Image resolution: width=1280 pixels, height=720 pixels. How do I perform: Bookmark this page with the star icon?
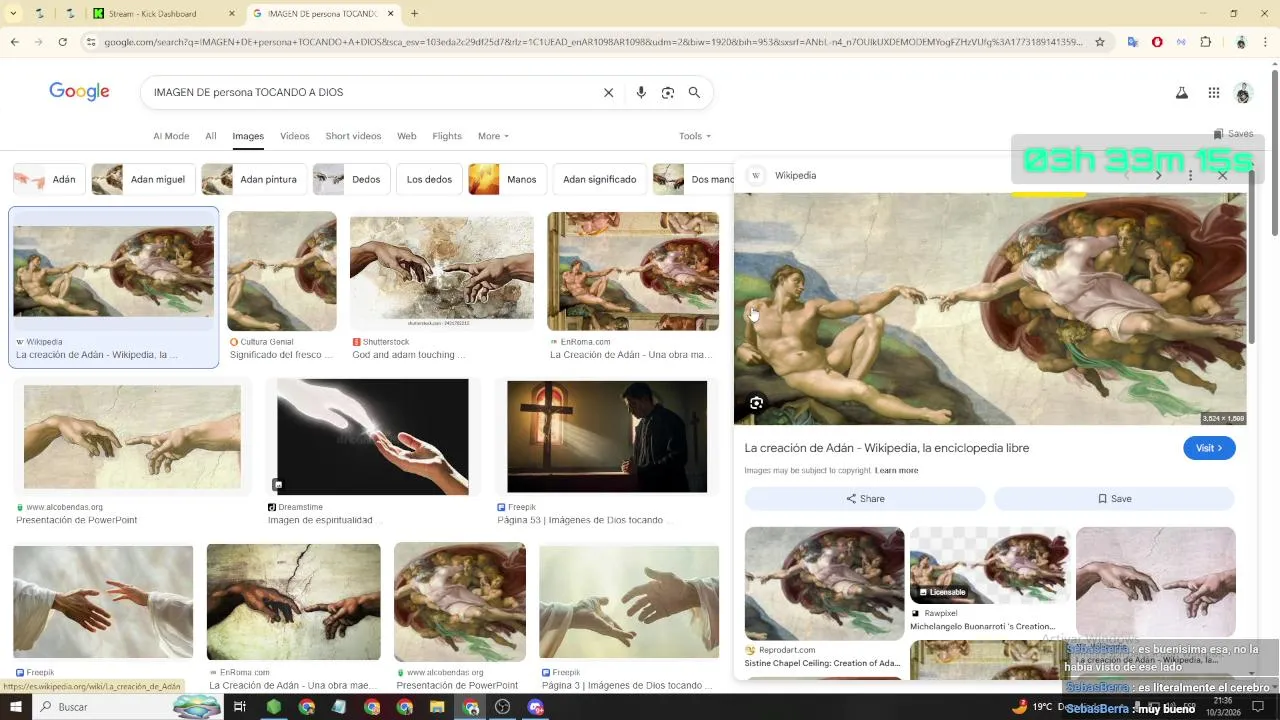tap(1100, 42)
